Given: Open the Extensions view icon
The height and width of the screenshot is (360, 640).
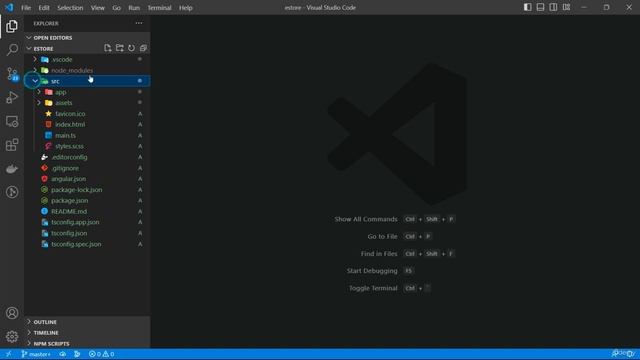Looking at the screenshot, I should click(12, 145).
